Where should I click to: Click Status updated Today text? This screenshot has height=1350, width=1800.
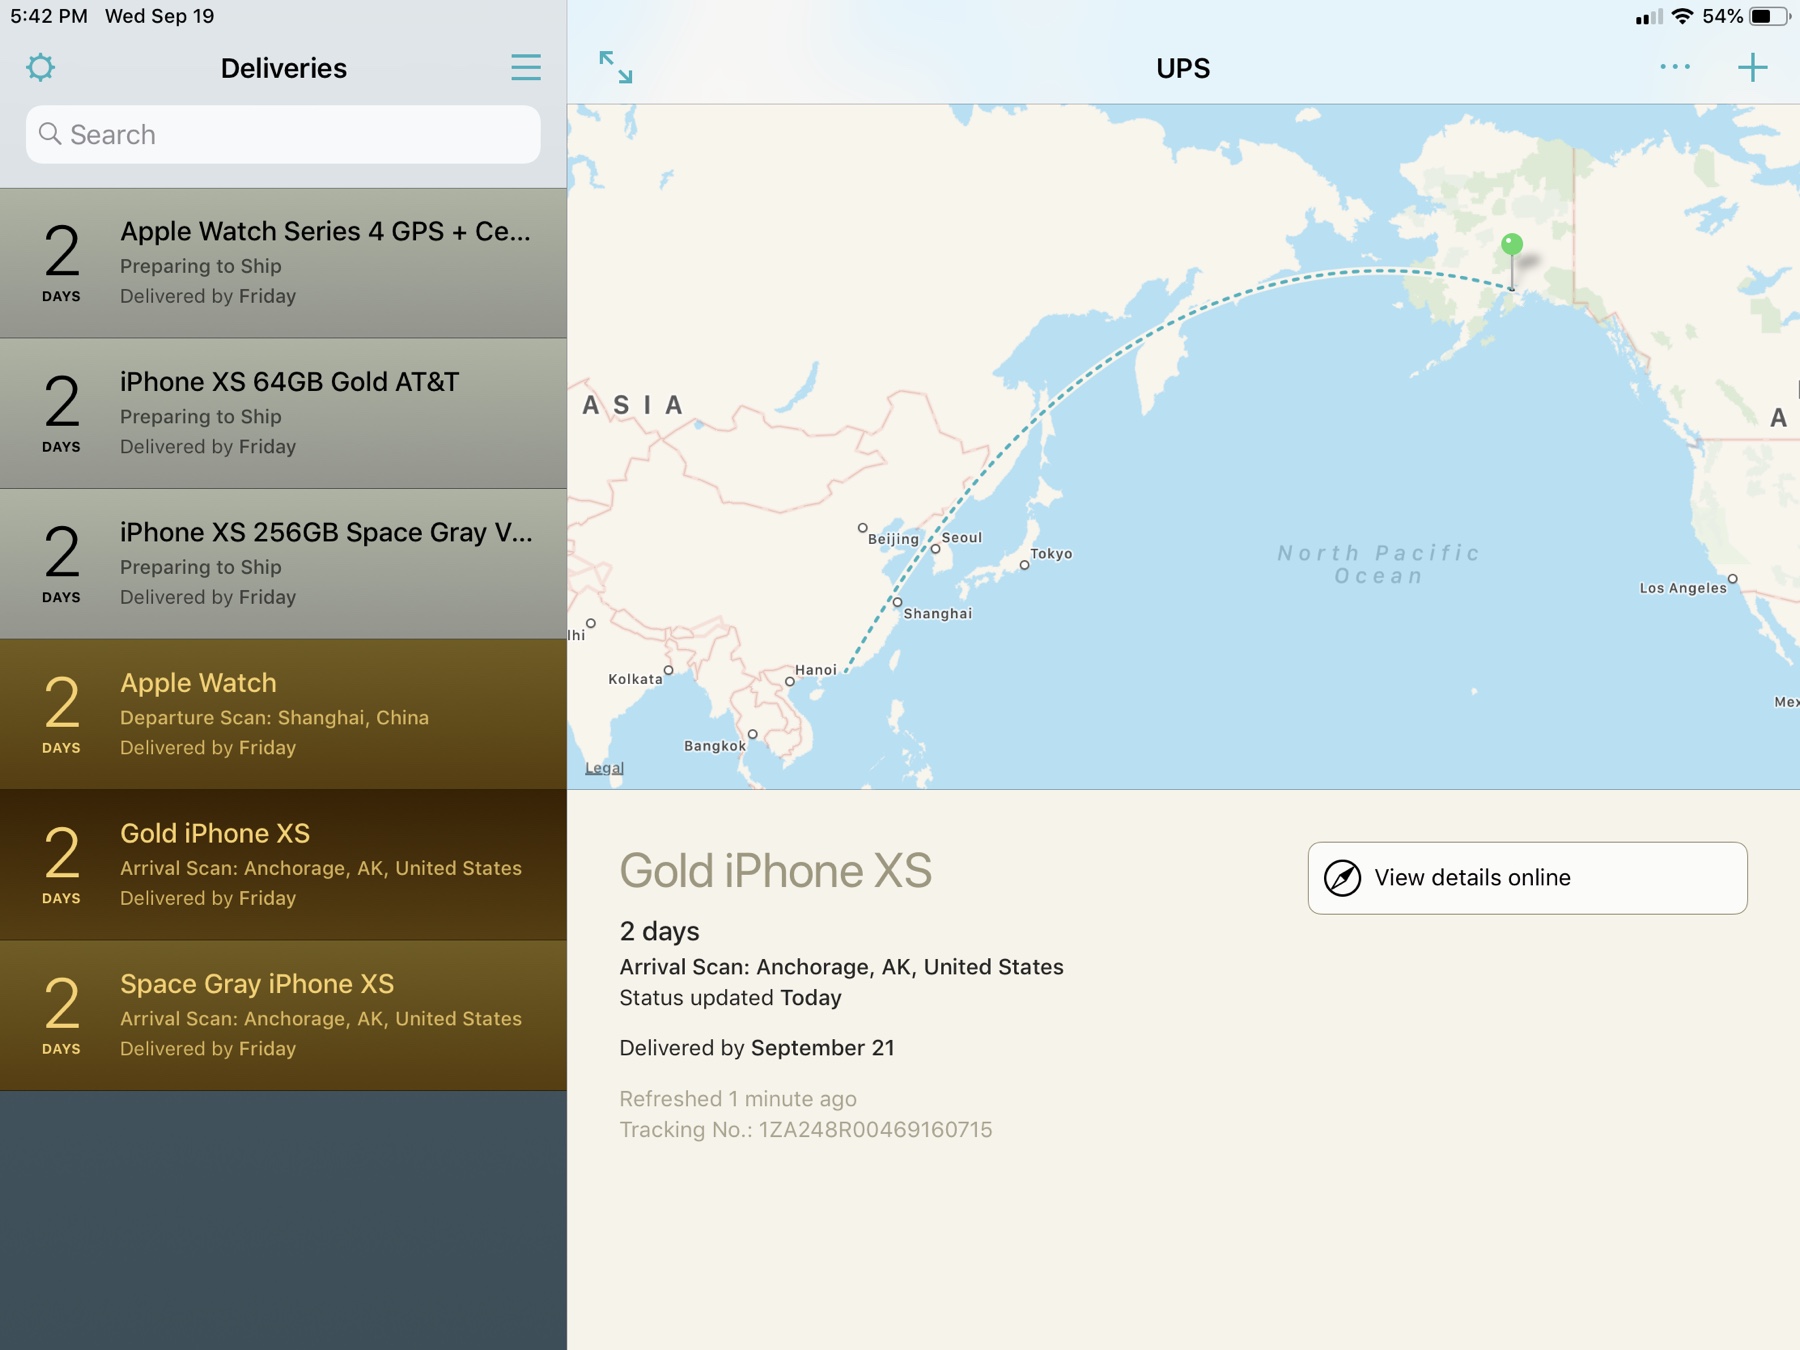pos(730,998)
